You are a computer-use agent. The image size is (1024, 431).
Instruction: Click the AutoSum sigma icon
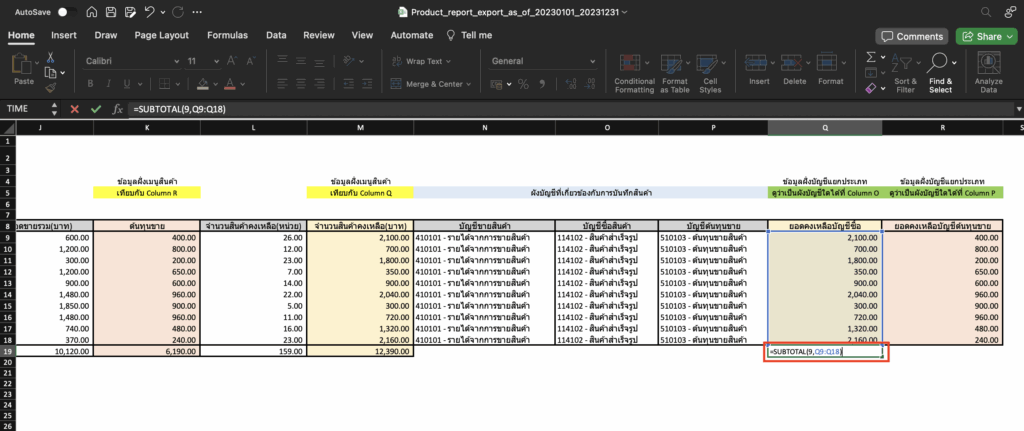pos(870,58)
